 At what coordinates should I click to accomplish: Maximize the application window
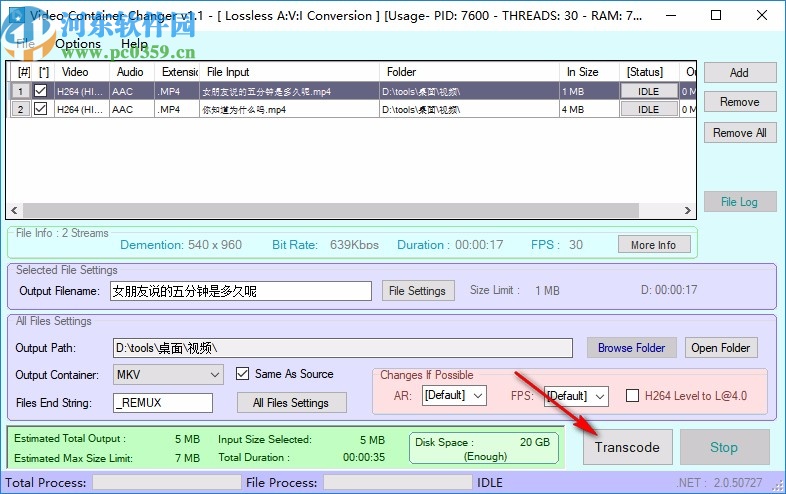pos(716,16)
